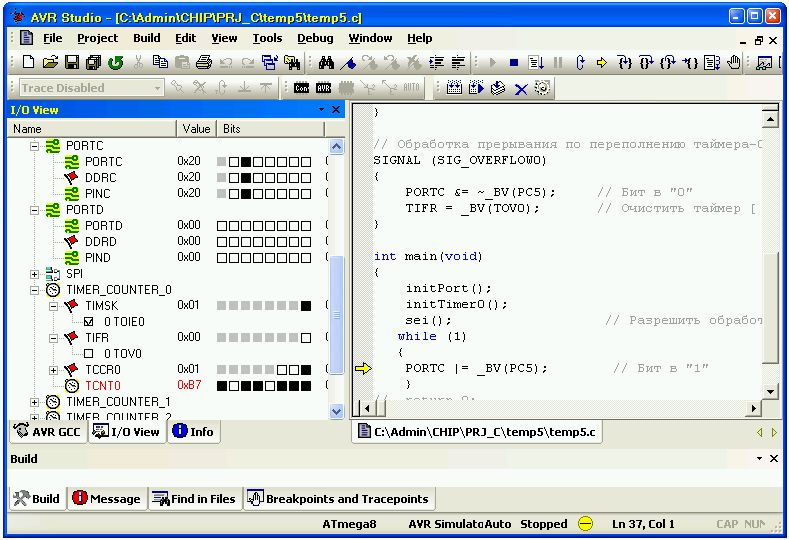Open the Trace Disabled dropdown
This screenshot has width=789, height=540.
coord(157,88)
